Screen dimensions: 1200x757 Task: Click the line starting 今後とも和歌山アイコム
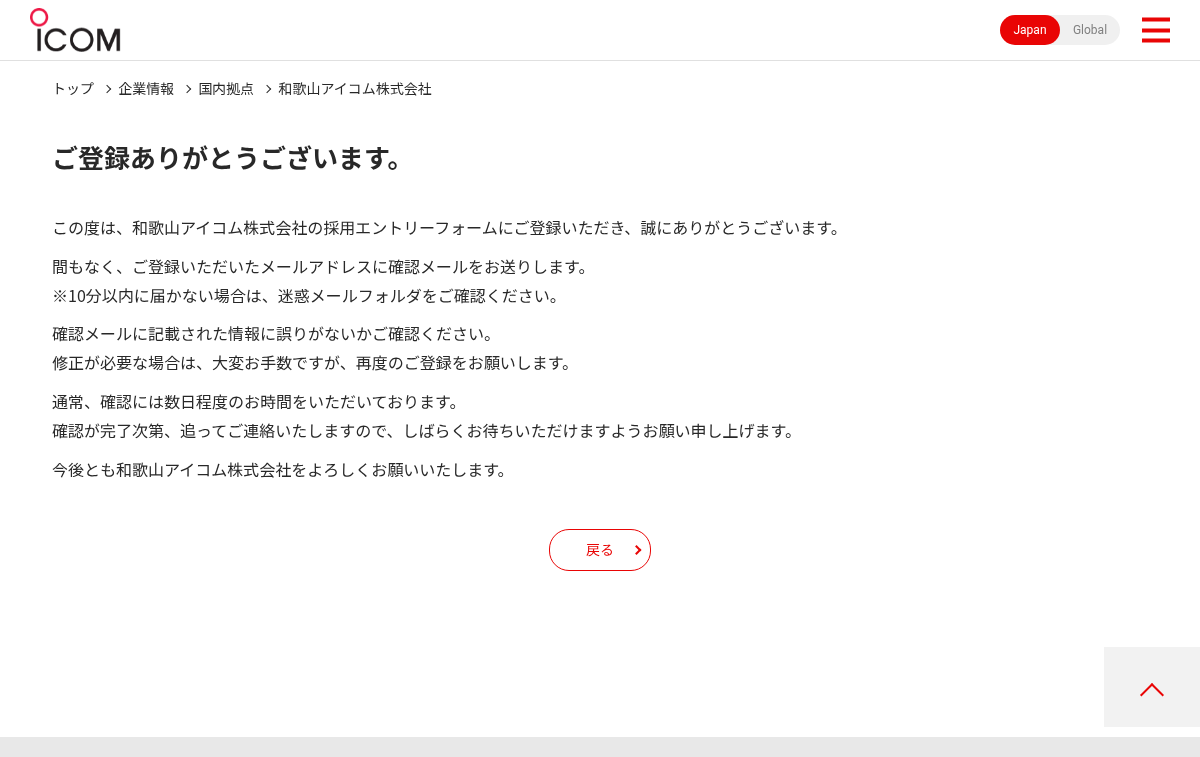[x=281, y=470]
